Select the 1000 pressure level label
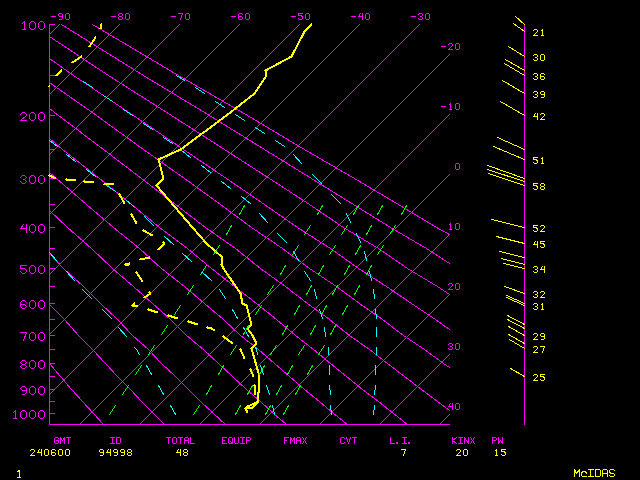The width and height of the screenshot is (640, 480). (x=32, y=414)
